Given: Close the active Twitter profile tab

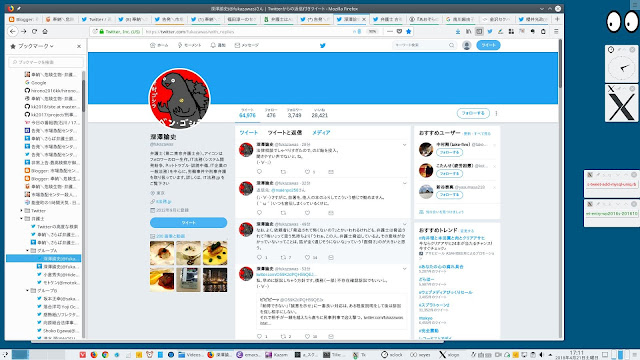Looking at the screenshot, I should 364,19.
